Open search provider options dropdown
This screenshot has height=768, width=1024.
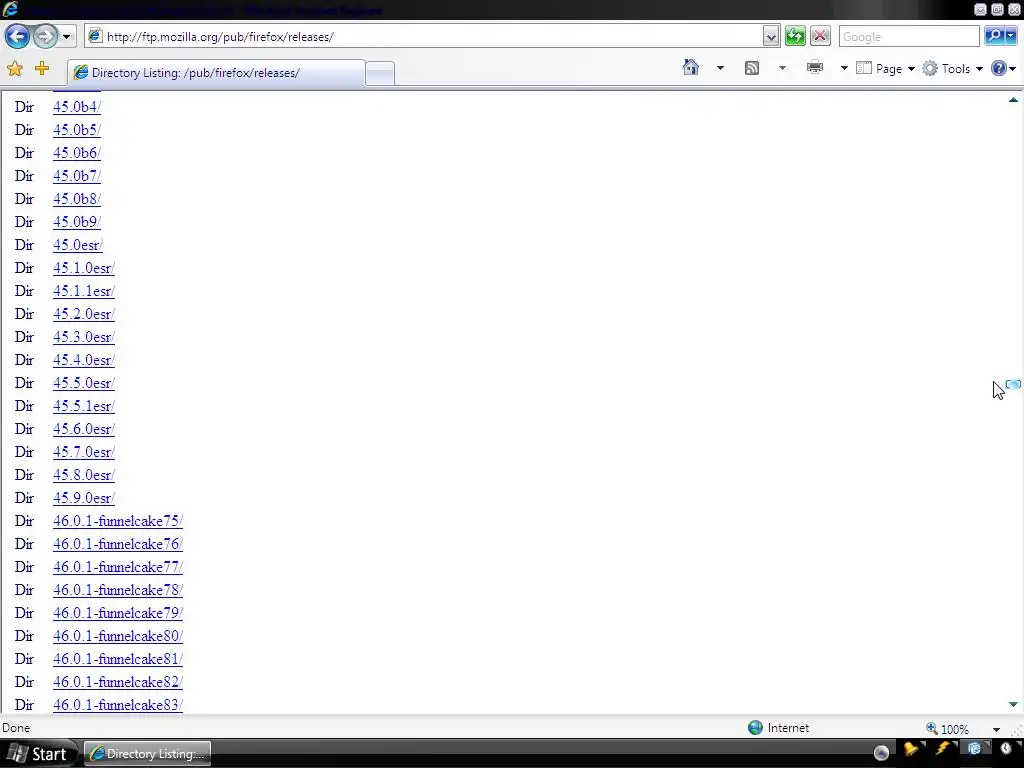pos(1011,36)
